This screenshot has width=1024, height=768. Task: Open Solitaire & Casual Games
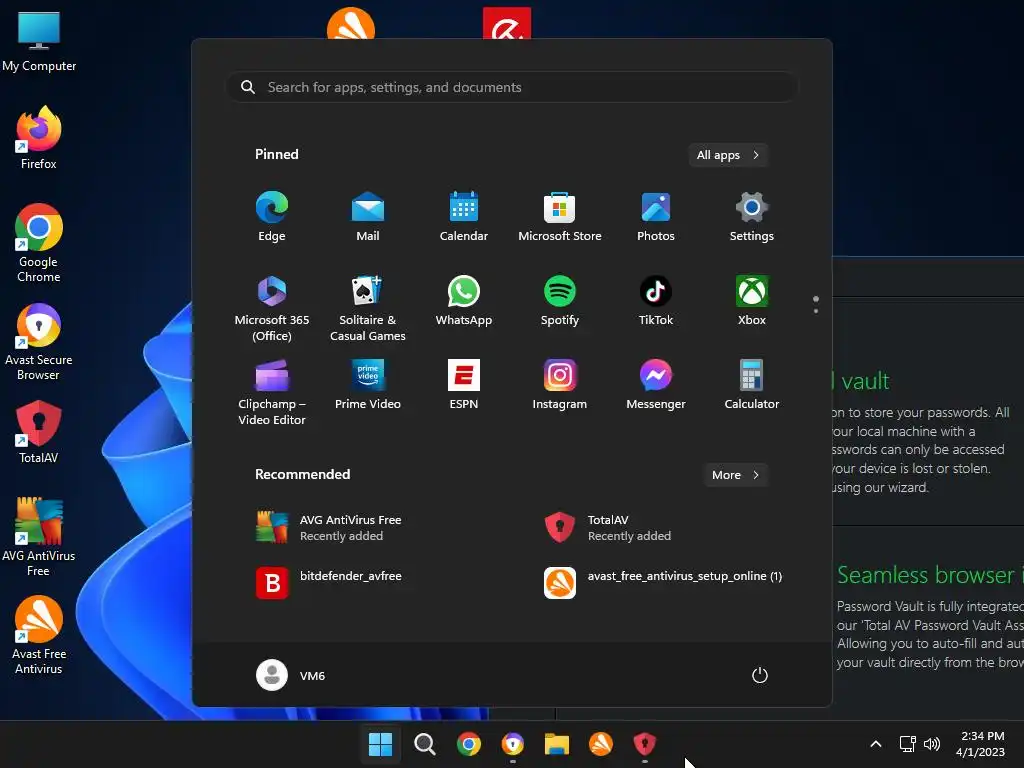[368, 308]
